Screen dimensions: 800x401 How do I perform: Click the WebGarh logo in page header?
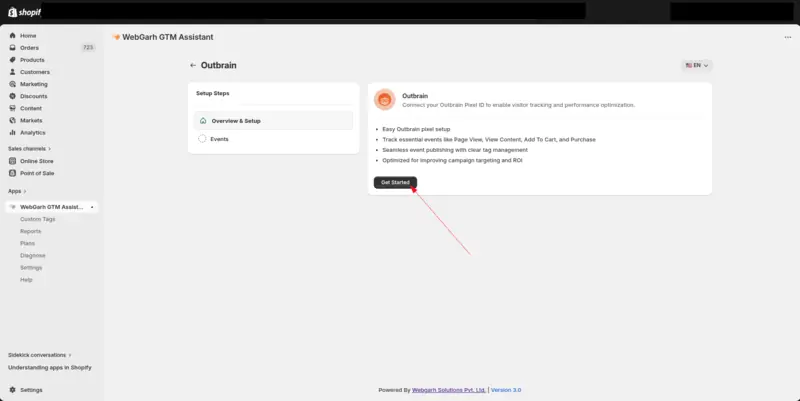[x=116, y=37]
